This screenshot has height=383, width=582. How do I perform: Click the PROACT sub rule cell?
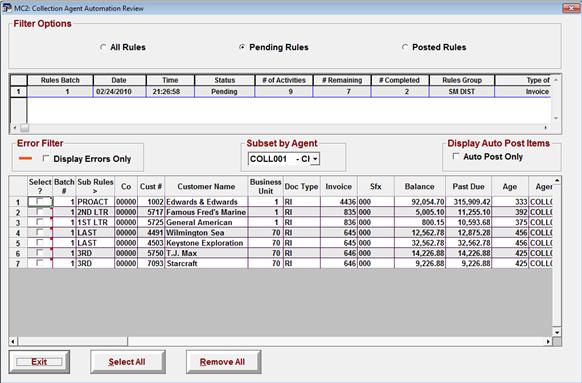click(x=95, y=202)
